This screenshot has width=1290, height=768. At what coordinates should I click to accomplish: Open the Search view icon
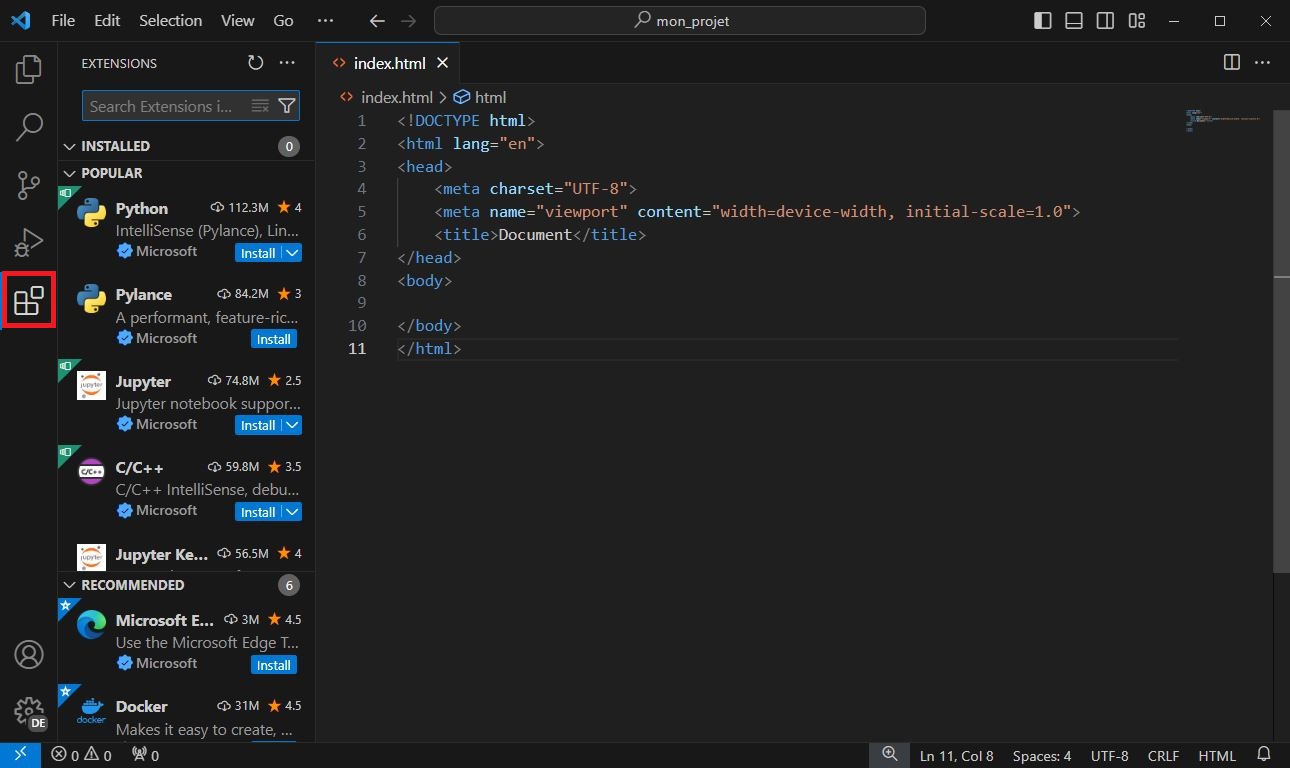tap(29, 127)
